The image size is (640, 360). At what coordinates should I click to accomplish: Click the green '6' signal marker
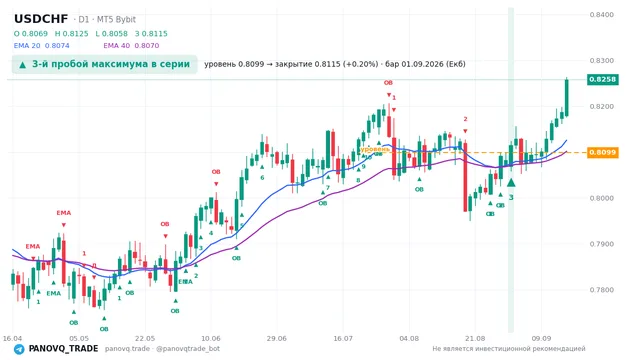(262, 178)
